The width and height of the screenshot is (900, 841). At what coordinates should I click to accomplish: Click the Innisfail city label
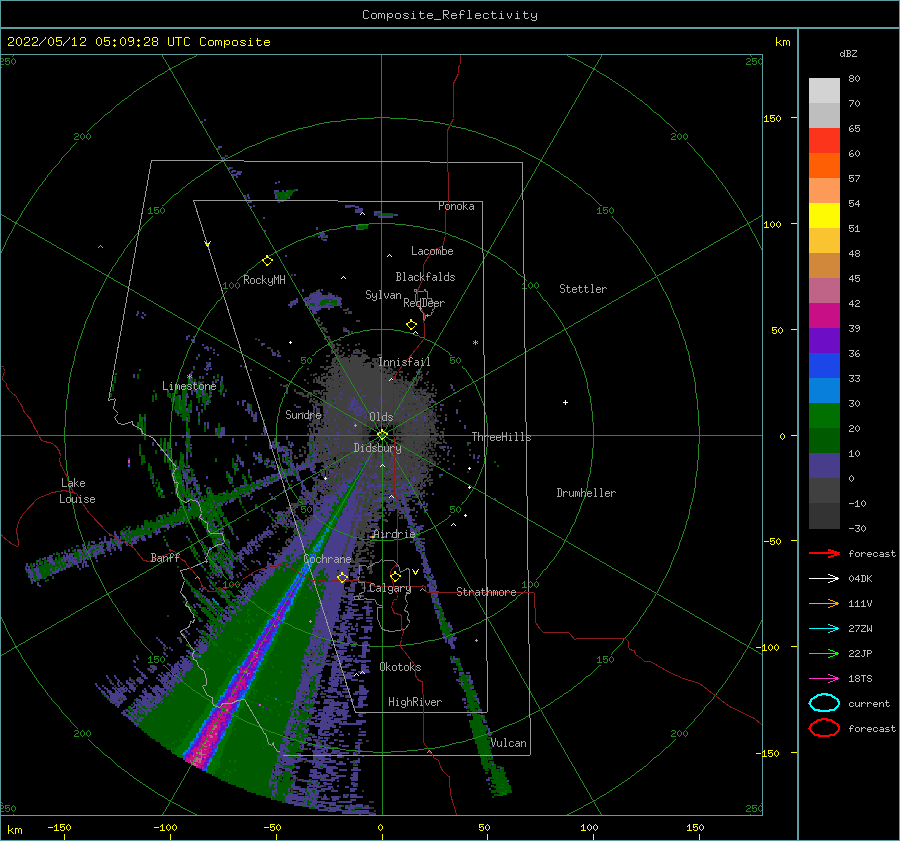click(405, 362)
